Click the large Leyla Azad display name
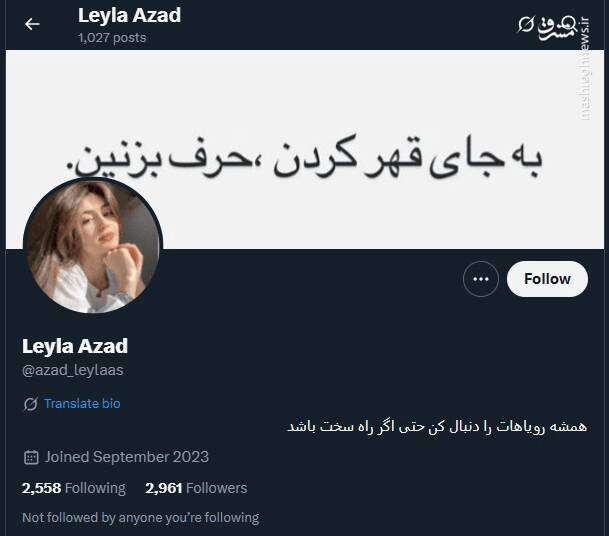The width and height of the screenshot is (609, 536). point(75,346)
